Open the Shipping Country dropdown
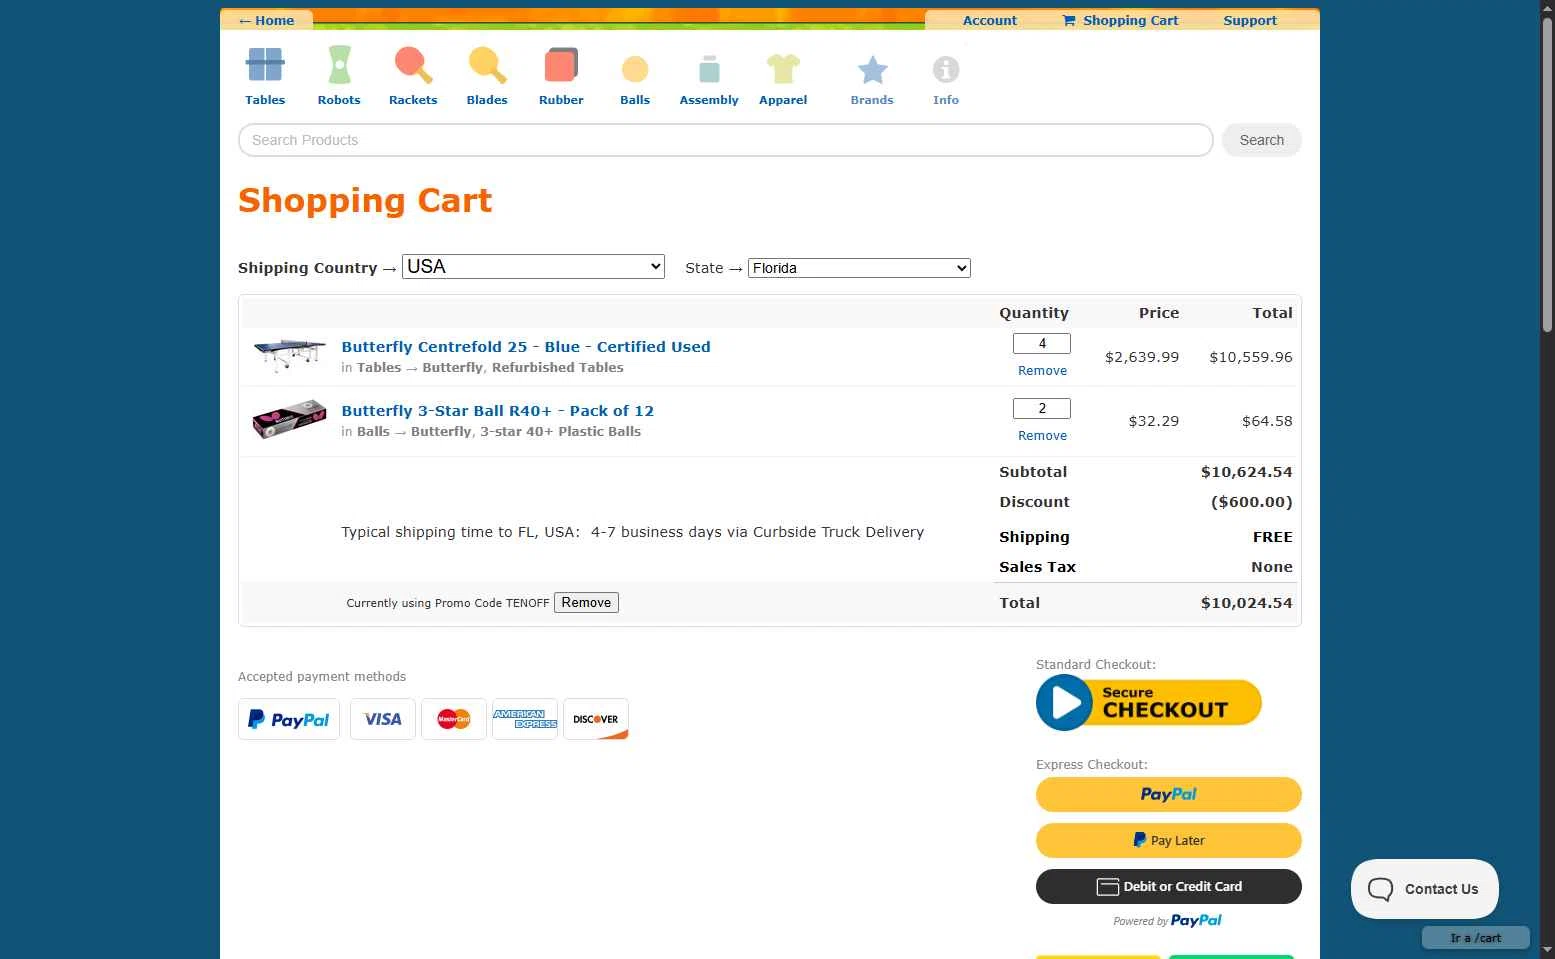Viewport: 1555px width, 959px height. pyautogui.click(x=533, y=267)
